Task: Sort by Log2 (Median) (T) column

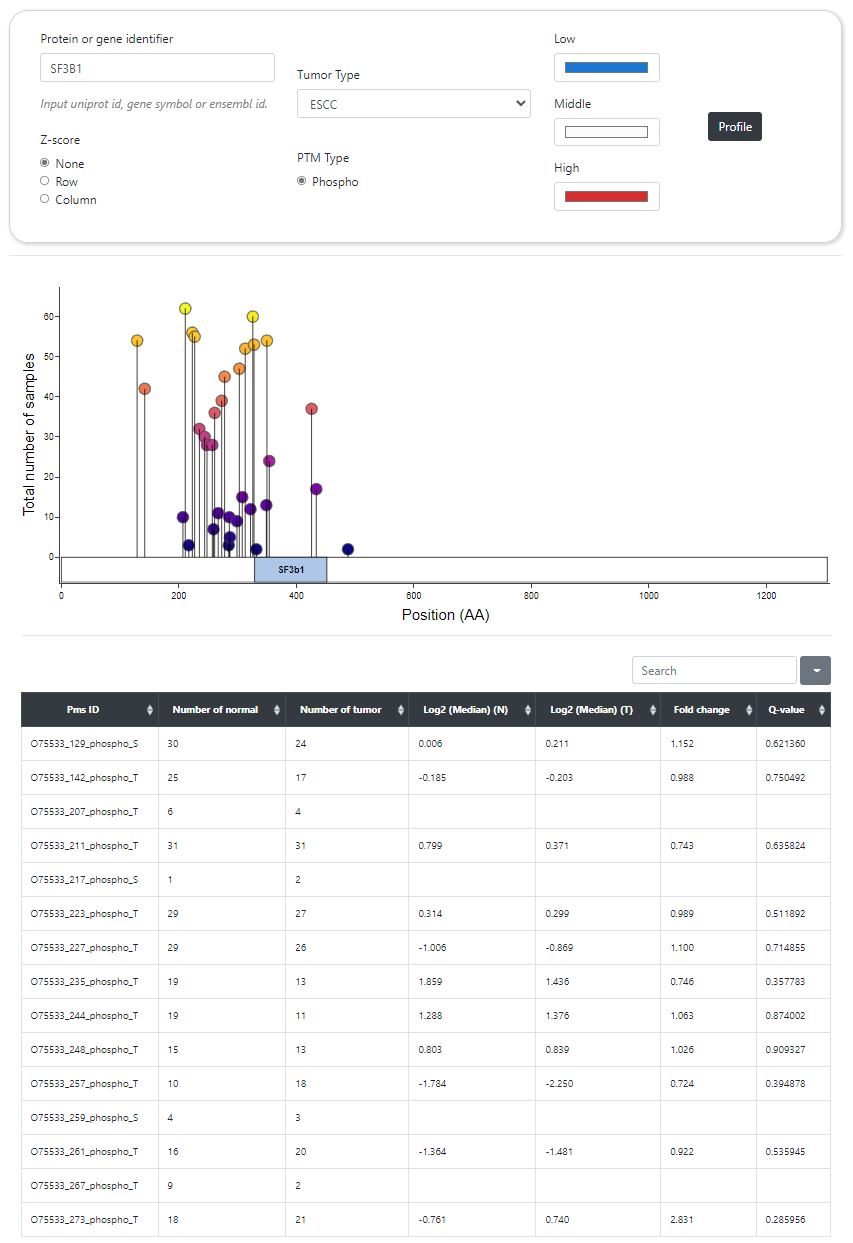Action: pyautogui.click(x=652, y=710)
